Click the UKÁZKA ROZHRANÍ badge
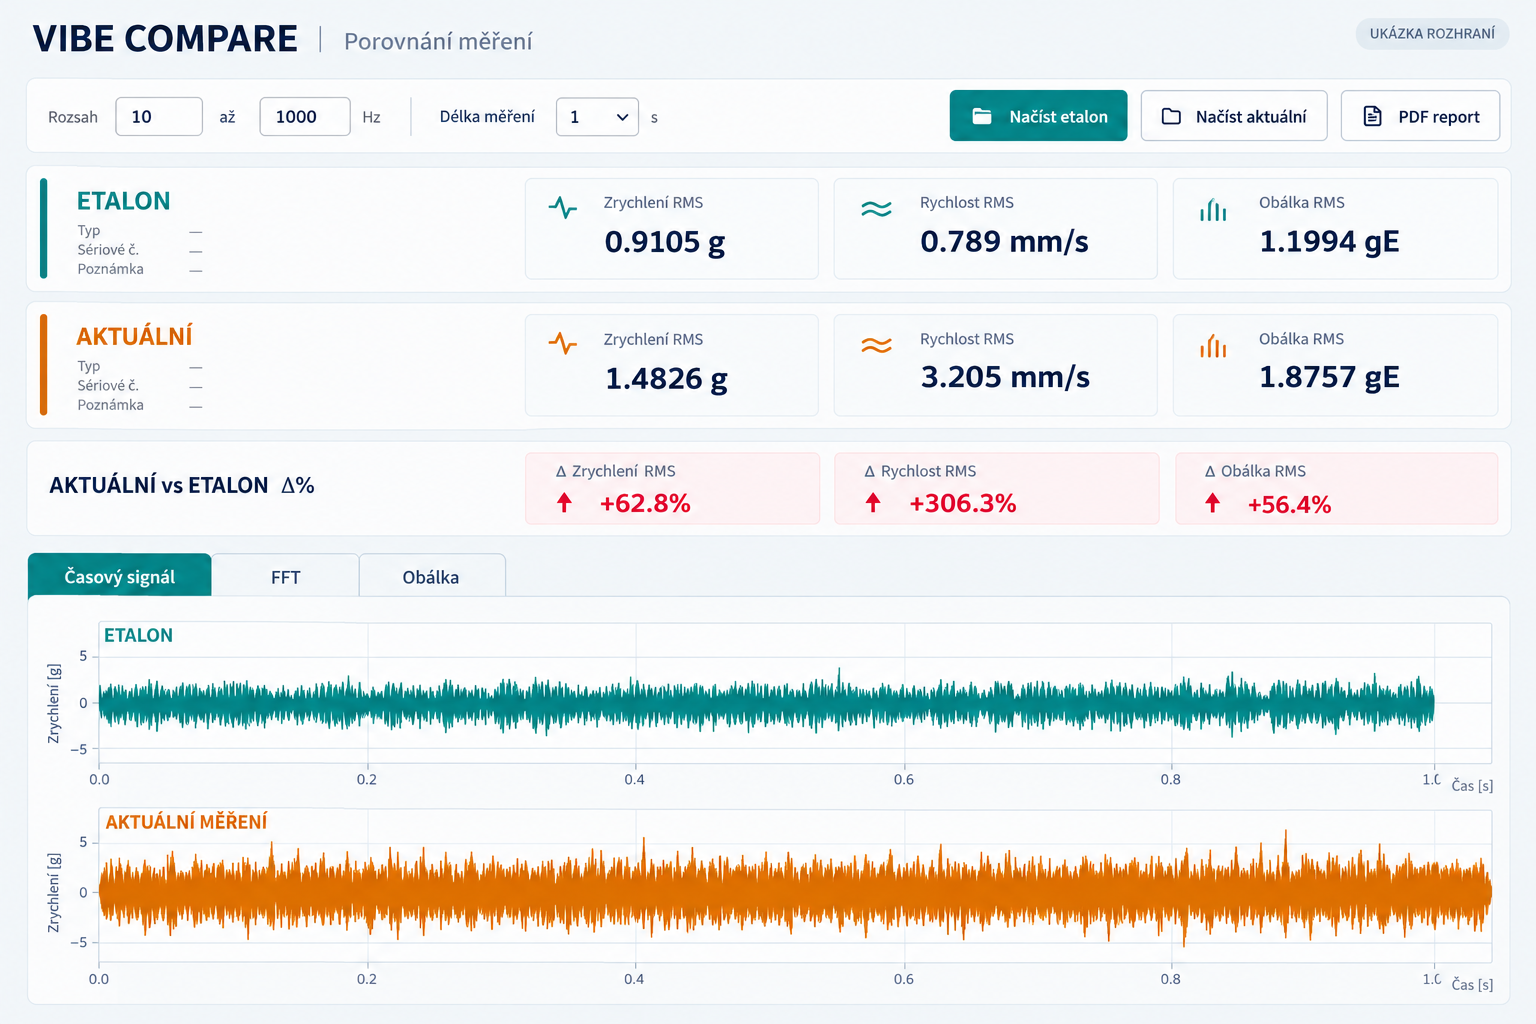Image resolution: width=1536 pixels, height=1024 pixels. pos(1432,33)
